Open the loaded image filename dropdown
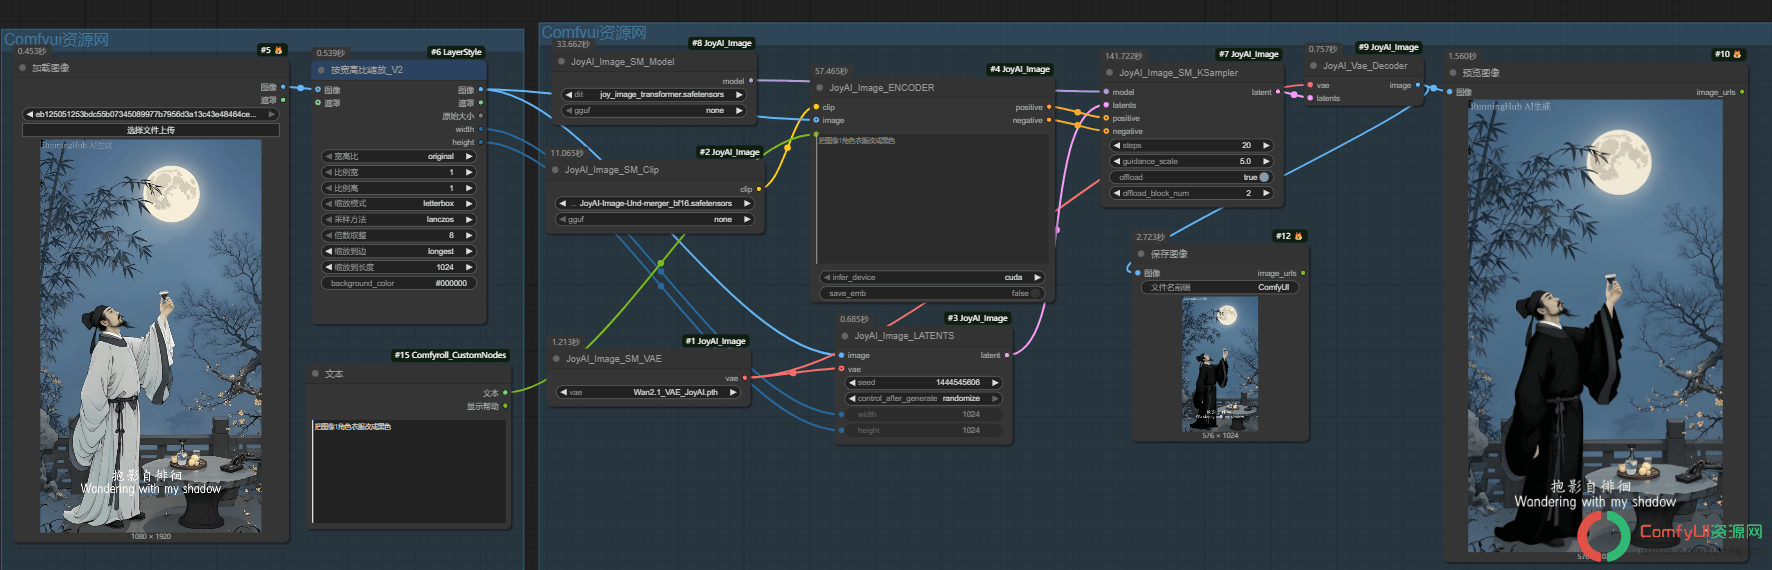The height and width of the screenshot is (570, 1772). 150,114
